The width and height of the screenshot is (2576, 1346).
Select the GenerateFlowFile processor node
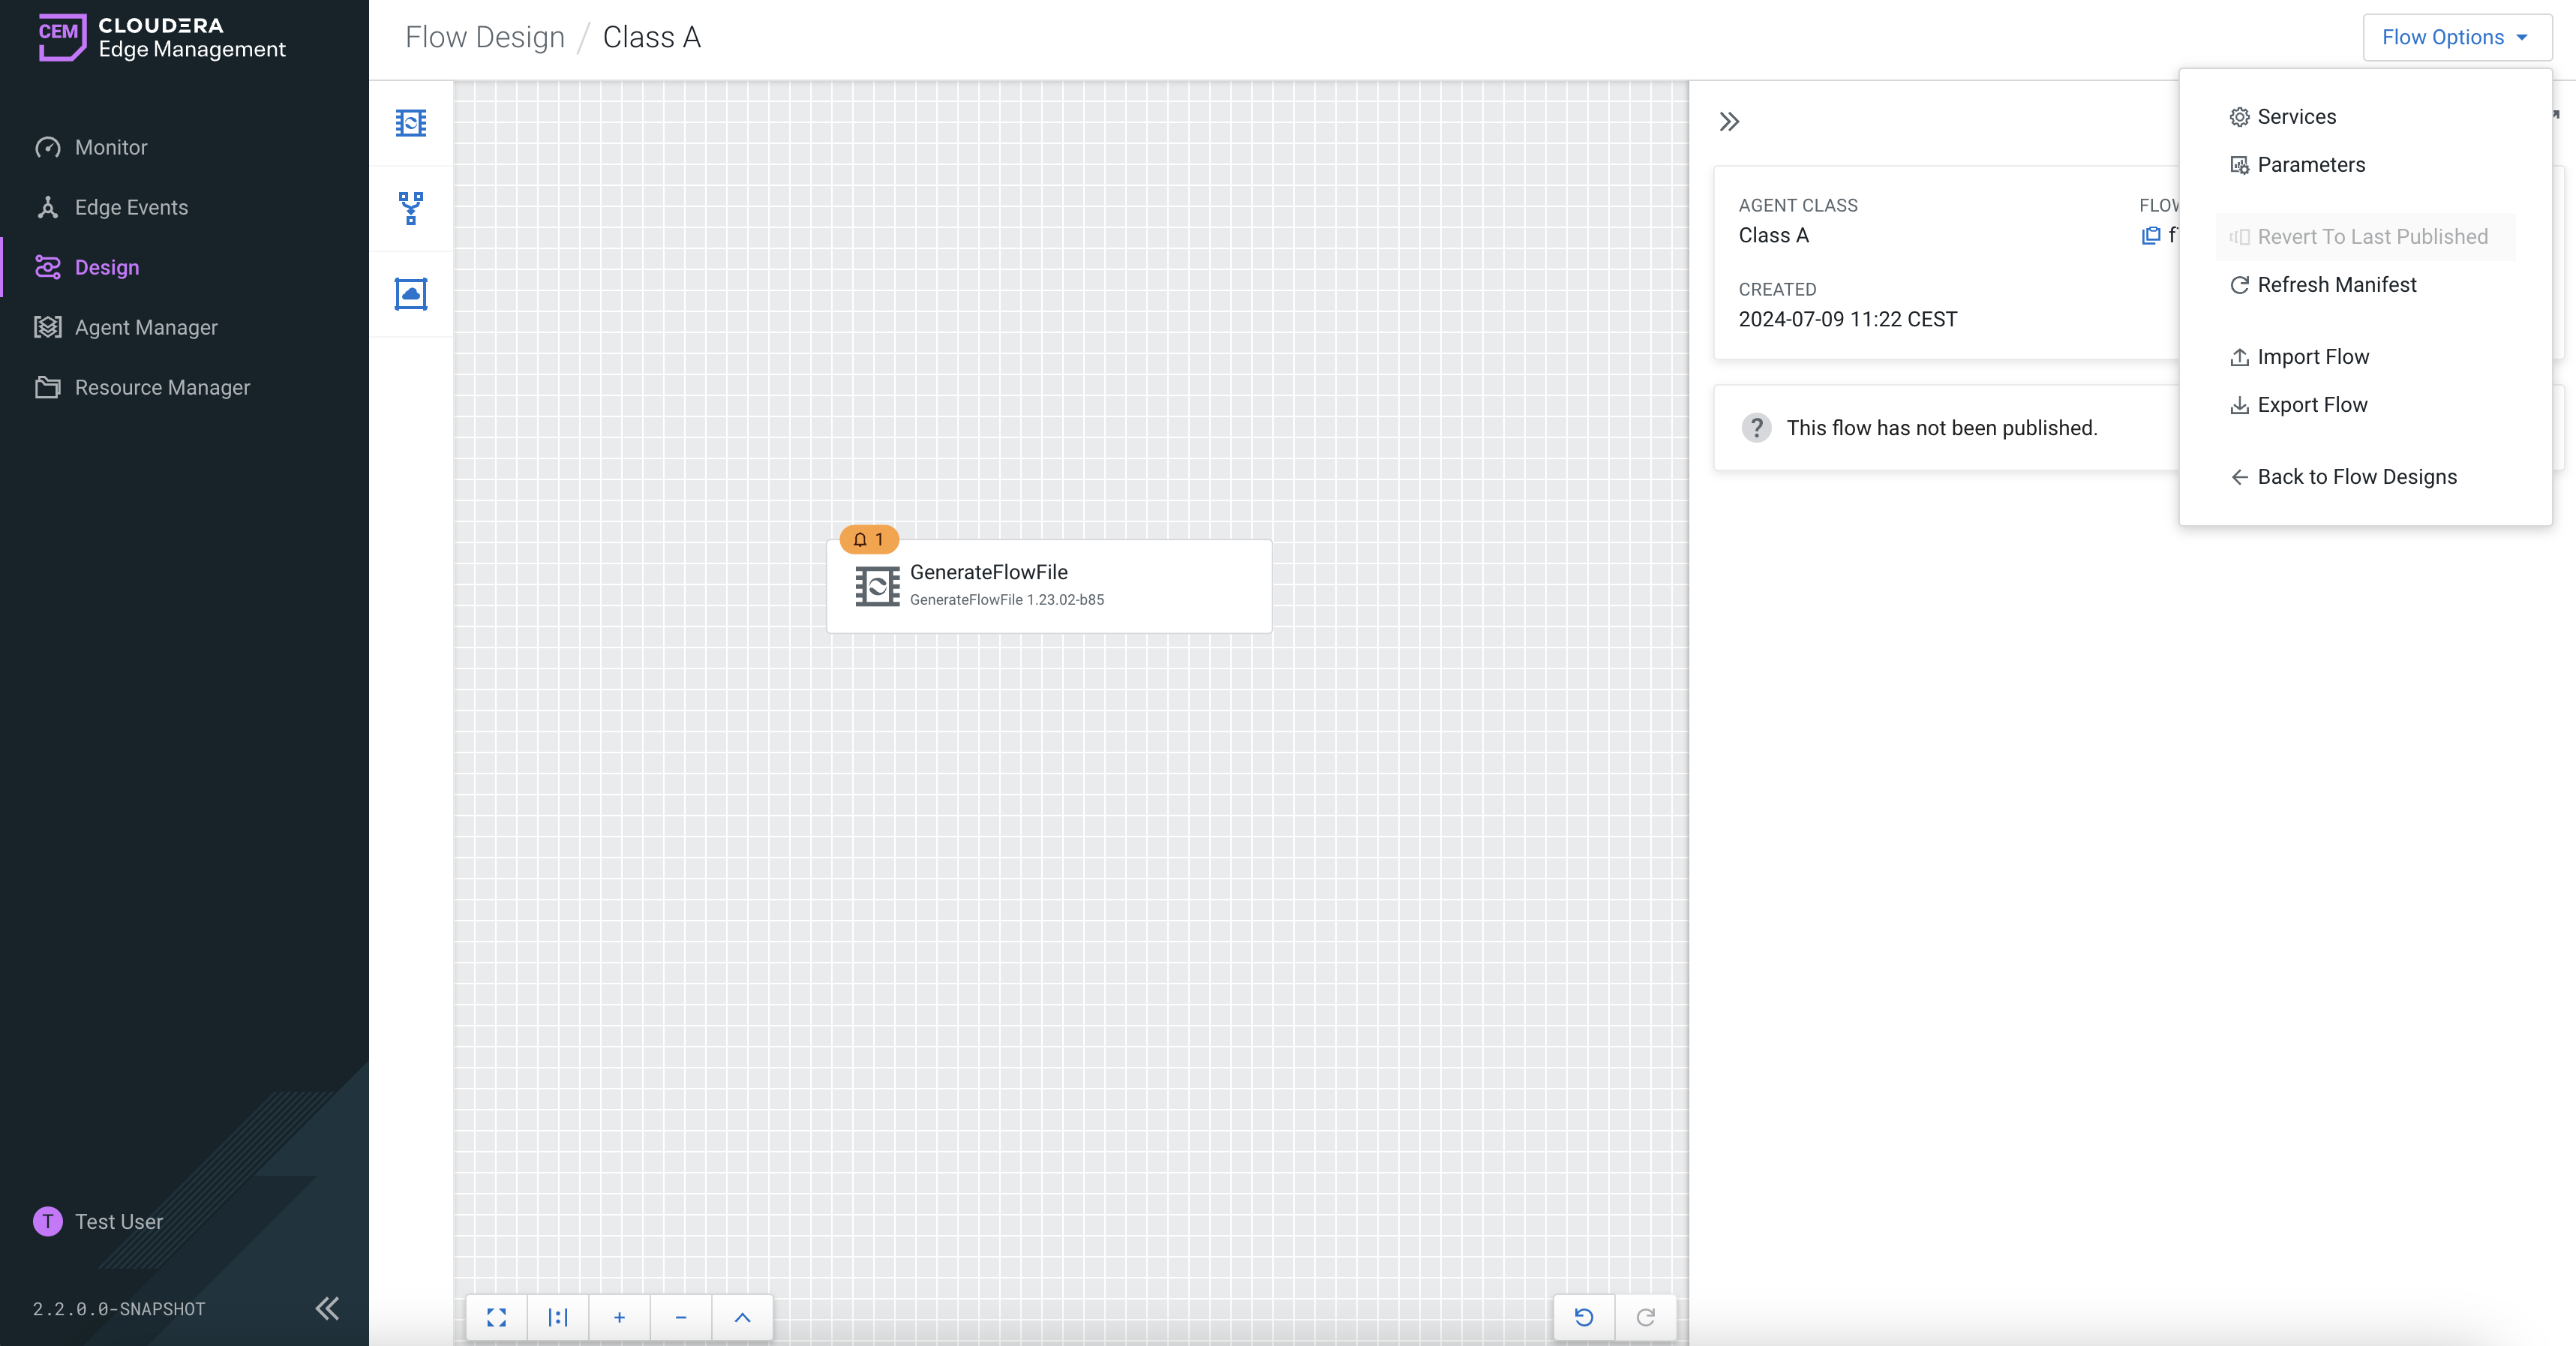point(1048,586)
